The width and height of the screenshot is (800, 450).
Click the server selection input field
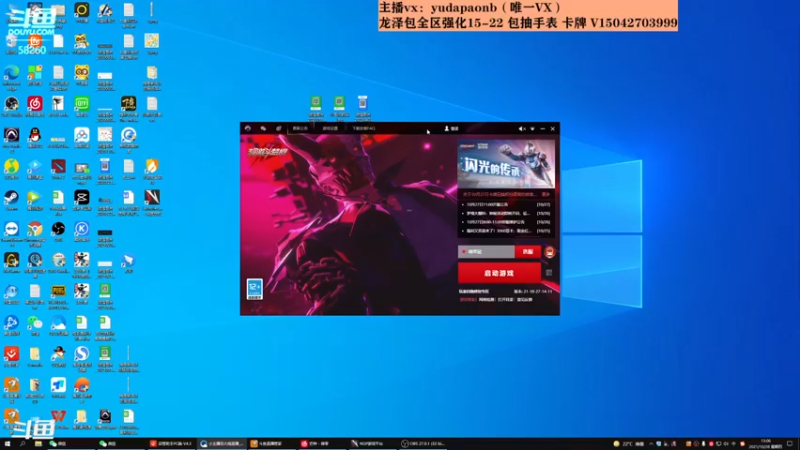pos(486,252)
